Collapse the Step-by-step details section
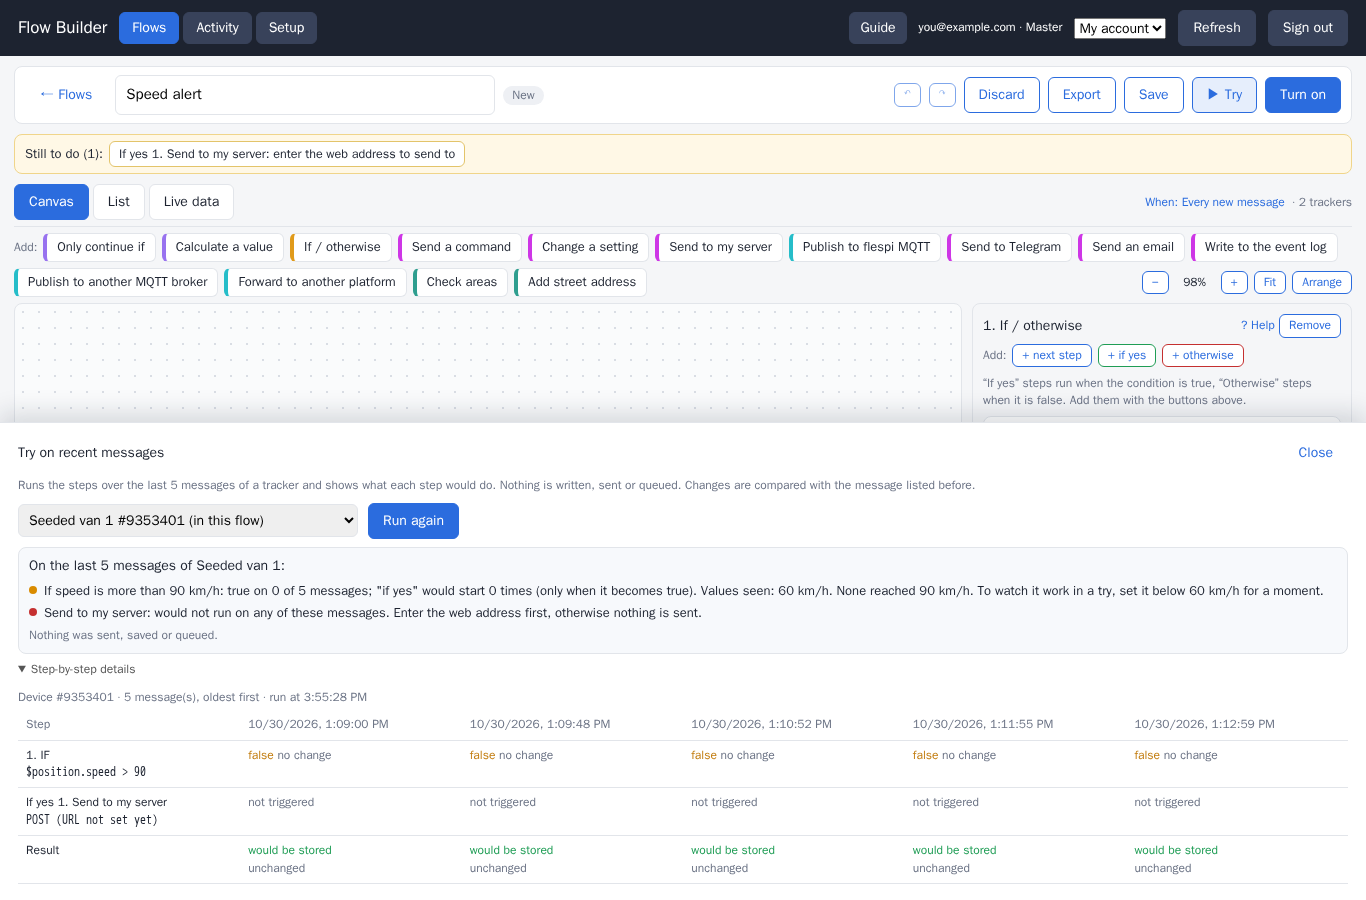Image resolution: width=1366 pixels, height=900 pixels. point(77,669)
